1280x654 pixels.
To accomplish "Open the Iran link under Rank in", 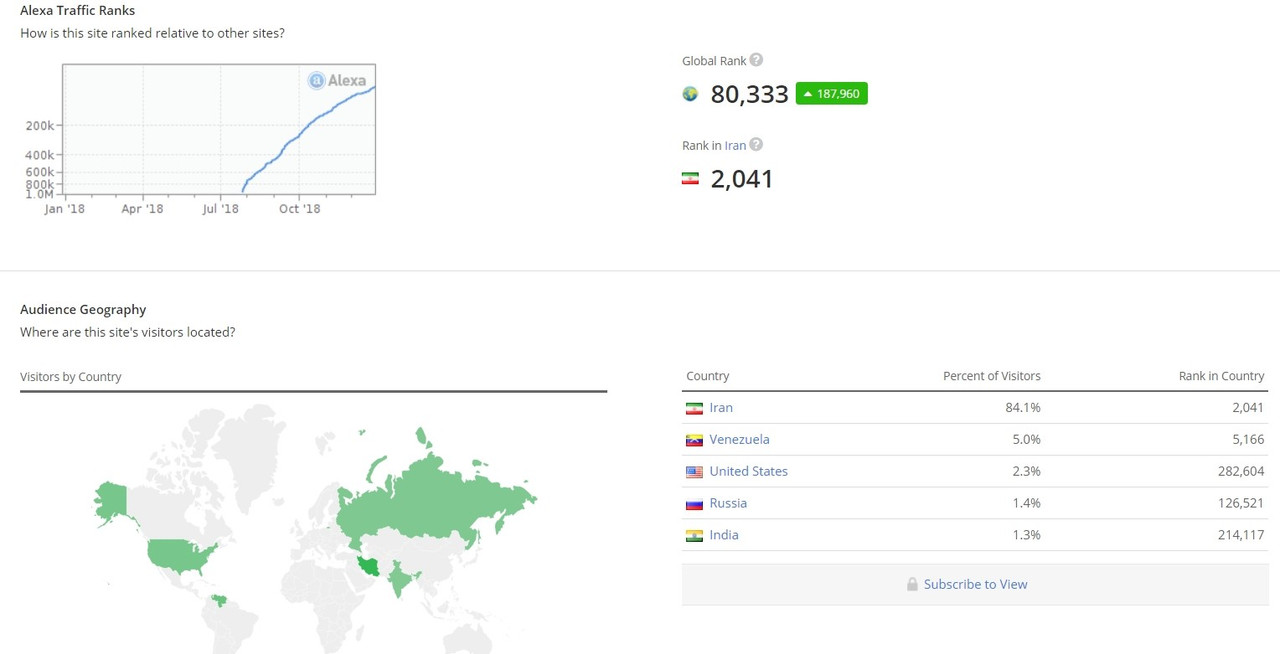I will pyautogui.click(x=735, y=145).
